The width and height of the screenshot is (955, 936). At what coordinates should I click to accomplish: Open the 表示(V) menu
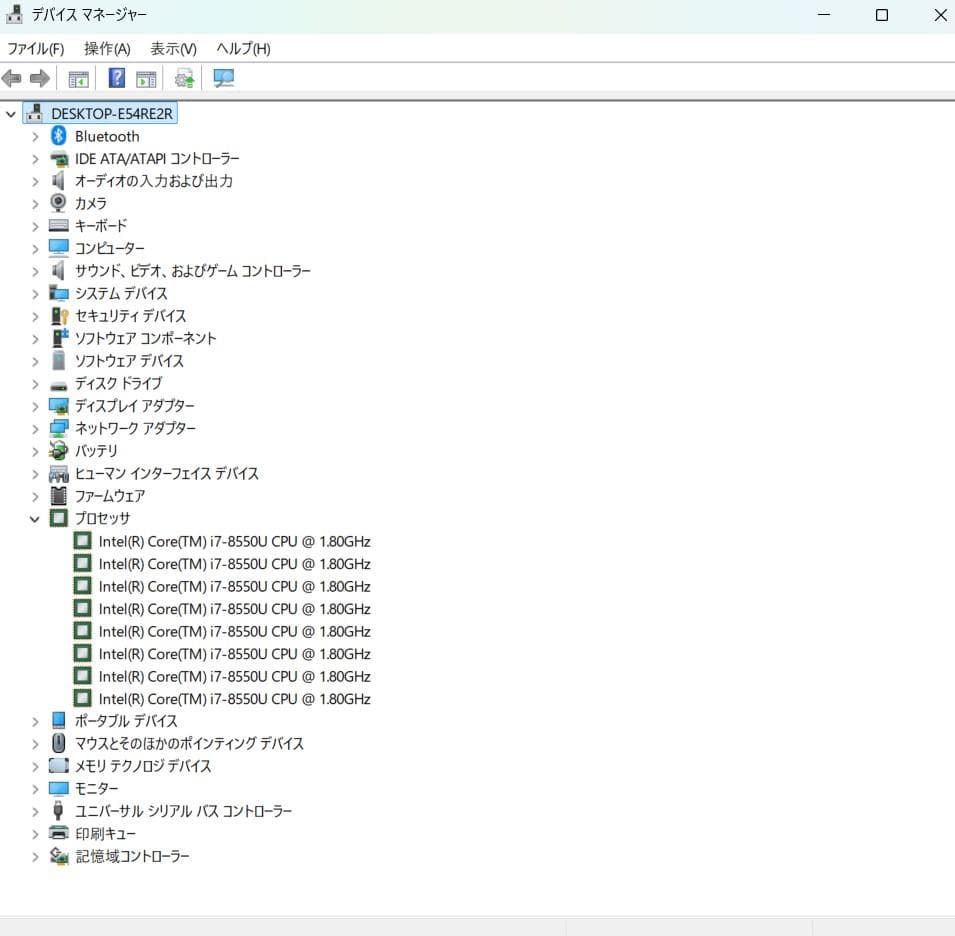[x=170, y=48]
